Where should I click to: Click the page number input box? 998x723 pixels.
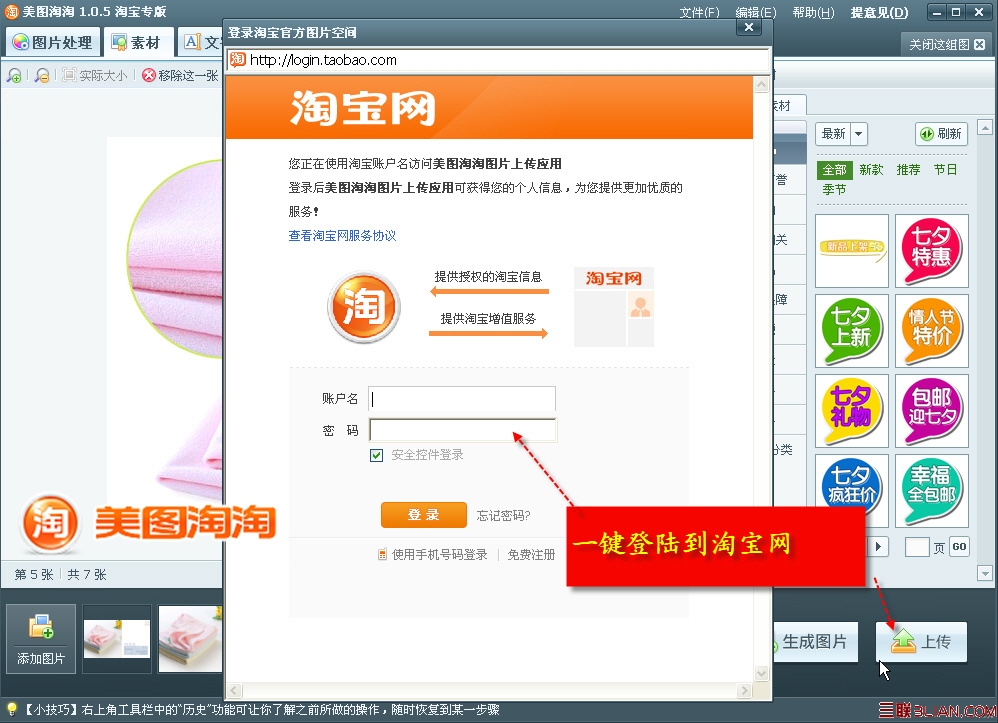[917, 547]
